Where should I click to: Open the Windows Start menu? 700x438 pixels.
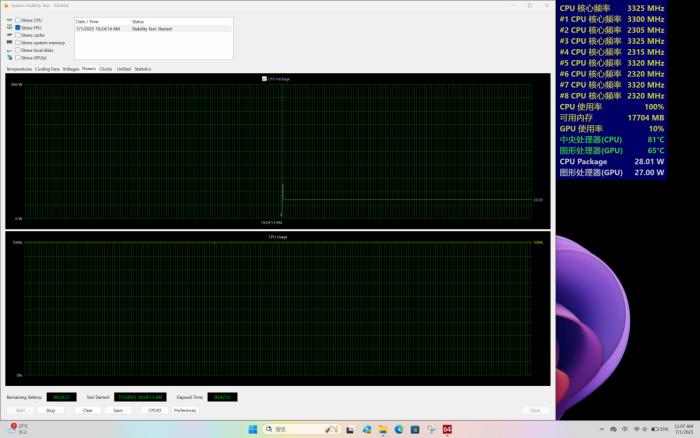[x=252, y=429]
